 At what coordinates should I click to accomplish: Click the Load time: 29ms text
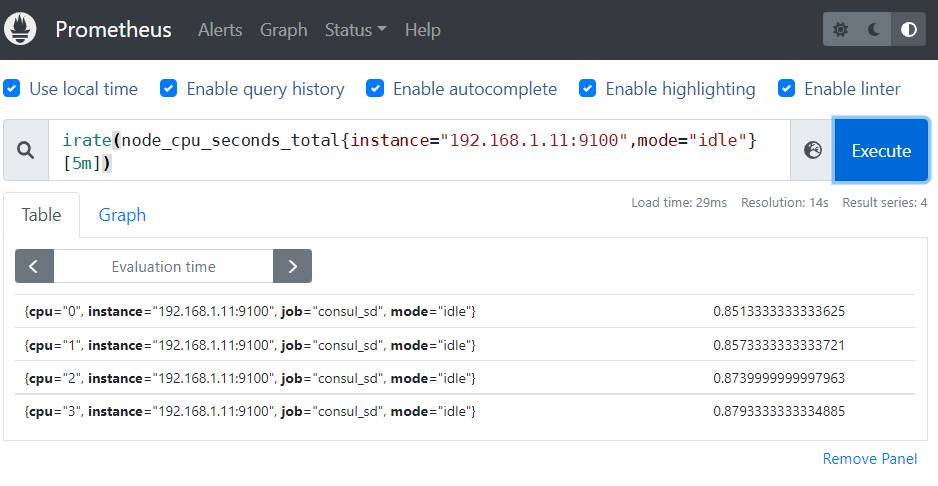679,202
